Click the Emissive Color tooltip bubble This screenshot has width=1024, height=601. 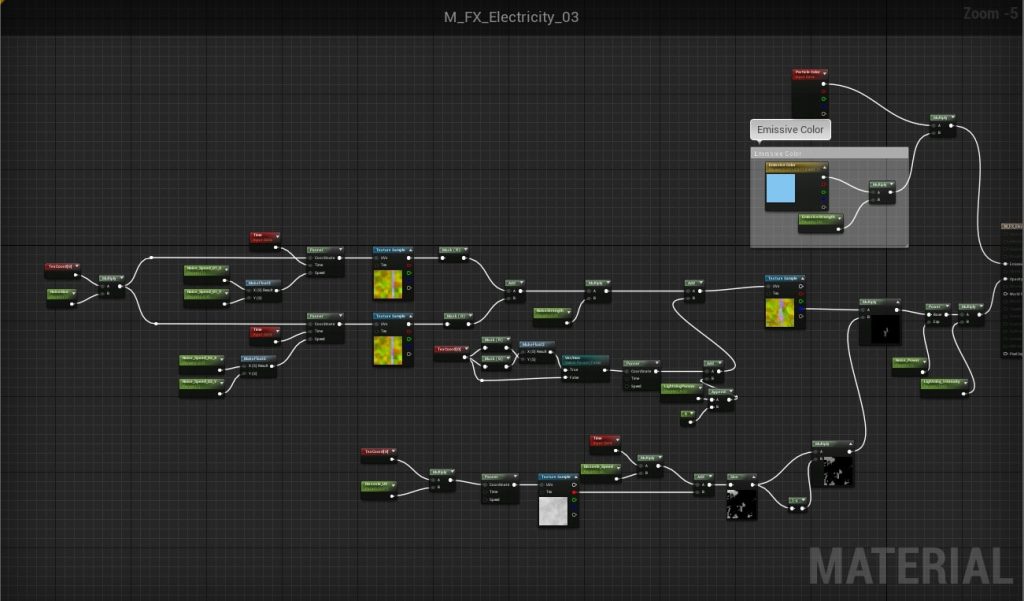point(790,129)
